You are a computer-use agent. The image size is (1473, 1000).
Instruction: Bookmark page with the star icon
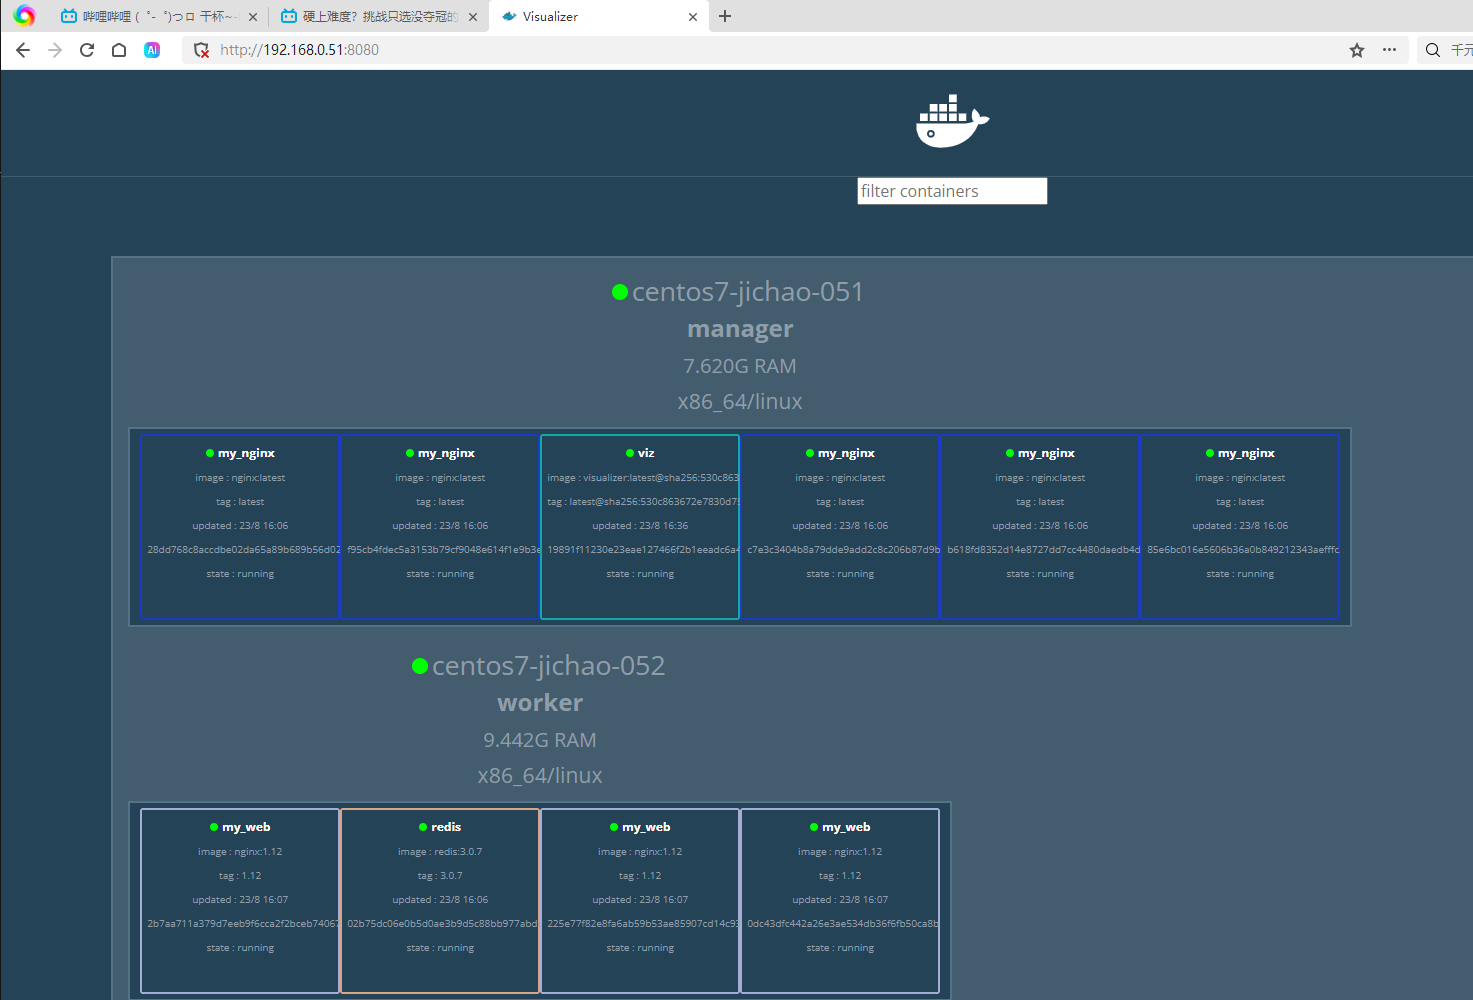1357,50
